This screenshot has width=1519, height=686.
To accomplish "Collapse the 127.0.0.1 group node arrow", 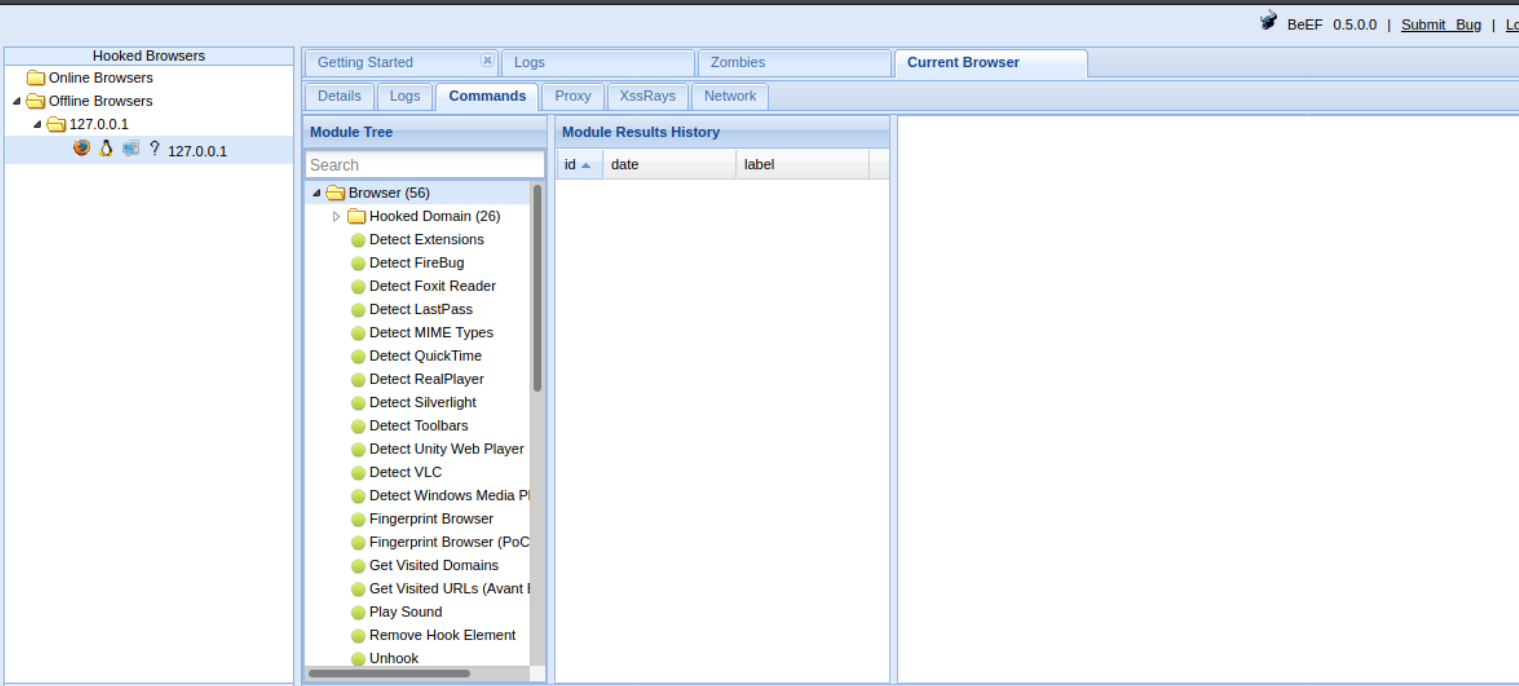I will click(38, 125).
